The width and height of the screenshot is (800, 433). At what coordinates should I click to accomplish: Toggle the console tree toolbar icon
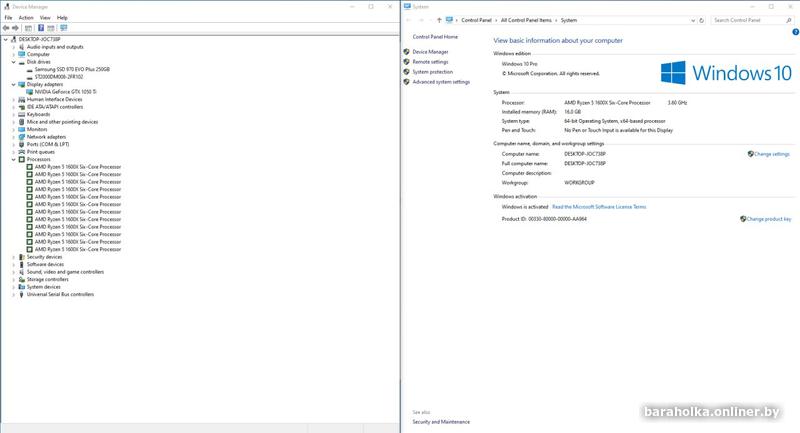[x=29, y=28]
